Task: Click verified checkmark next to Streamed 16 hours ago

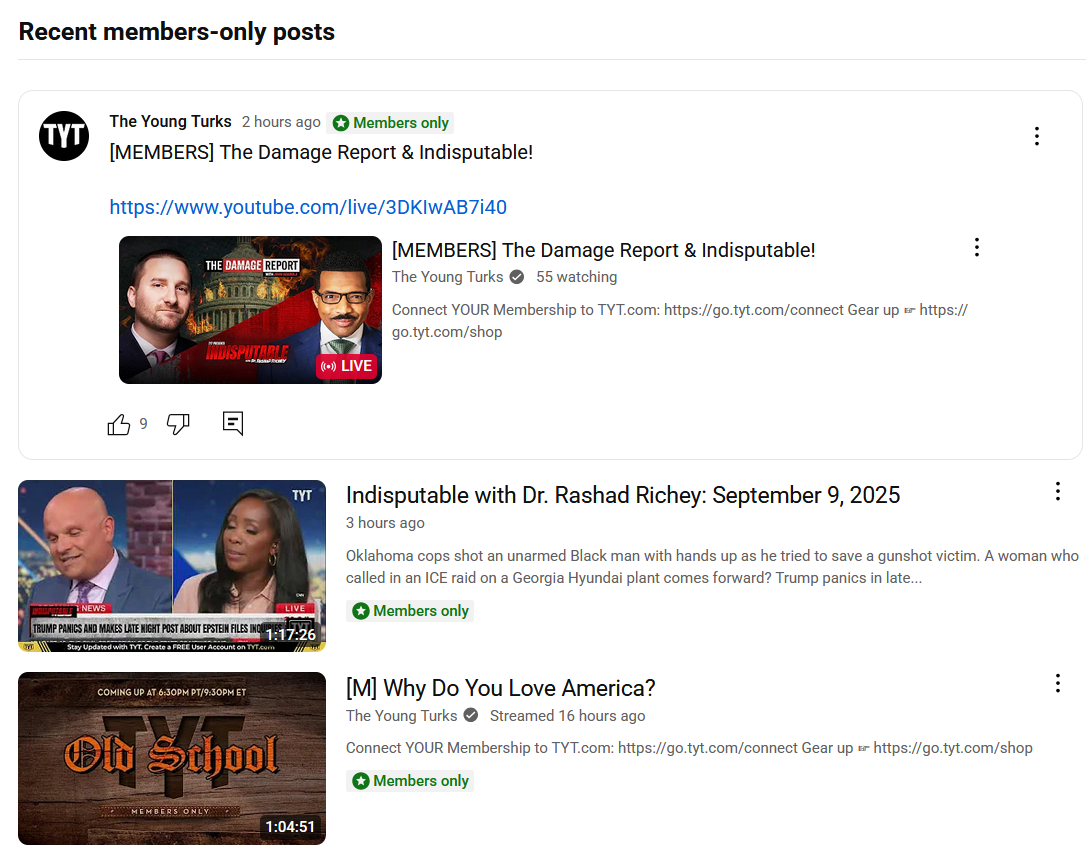Action: pyautogui.click(x=471, y=715)
